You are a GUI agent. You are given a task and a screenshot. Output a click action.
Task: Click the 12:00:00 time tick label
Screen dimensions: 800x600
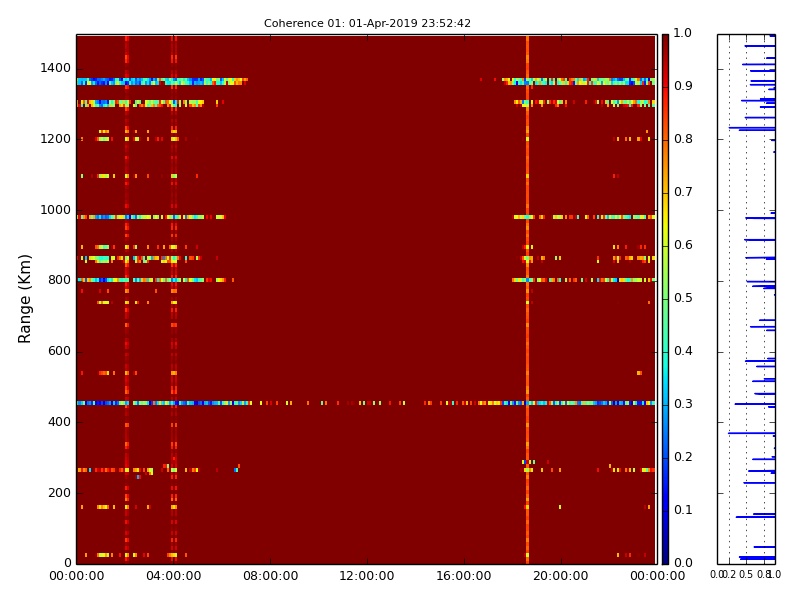[367, 576]
